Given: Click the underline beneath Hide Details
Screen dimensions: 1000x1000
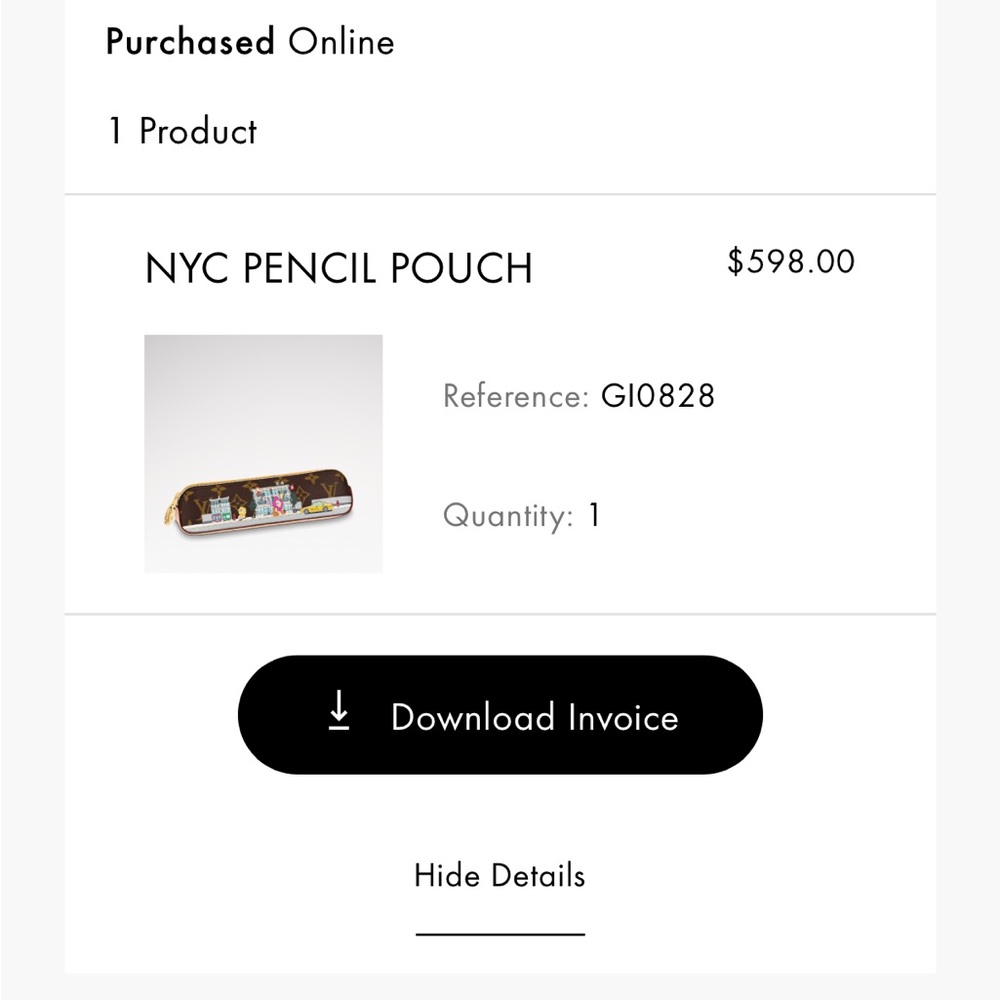Looking at the screenshot, I should (x=500, y=934).
